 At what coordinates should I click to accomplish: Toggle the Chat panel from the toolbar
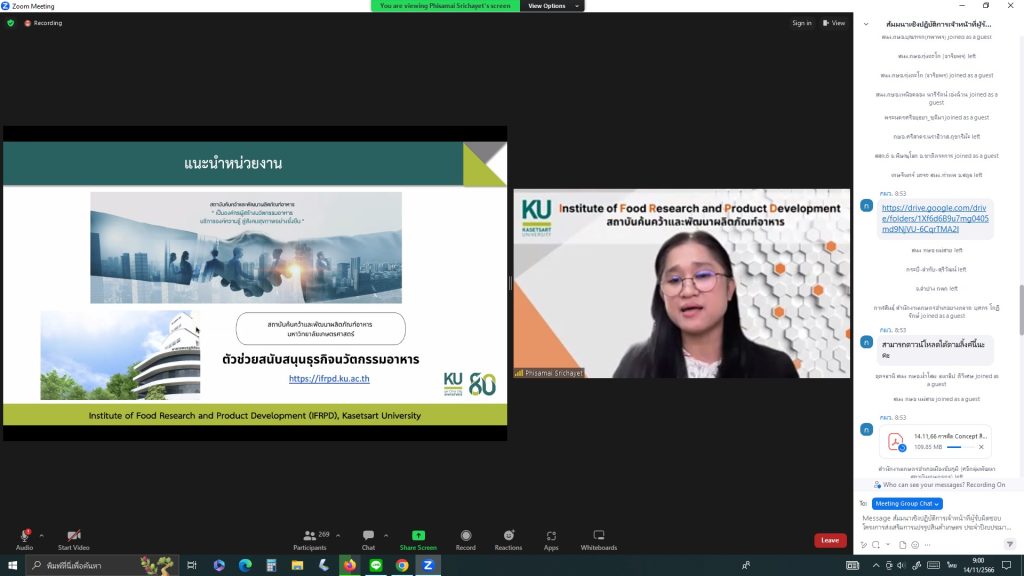pyautogui.click(x=368, y=538)
